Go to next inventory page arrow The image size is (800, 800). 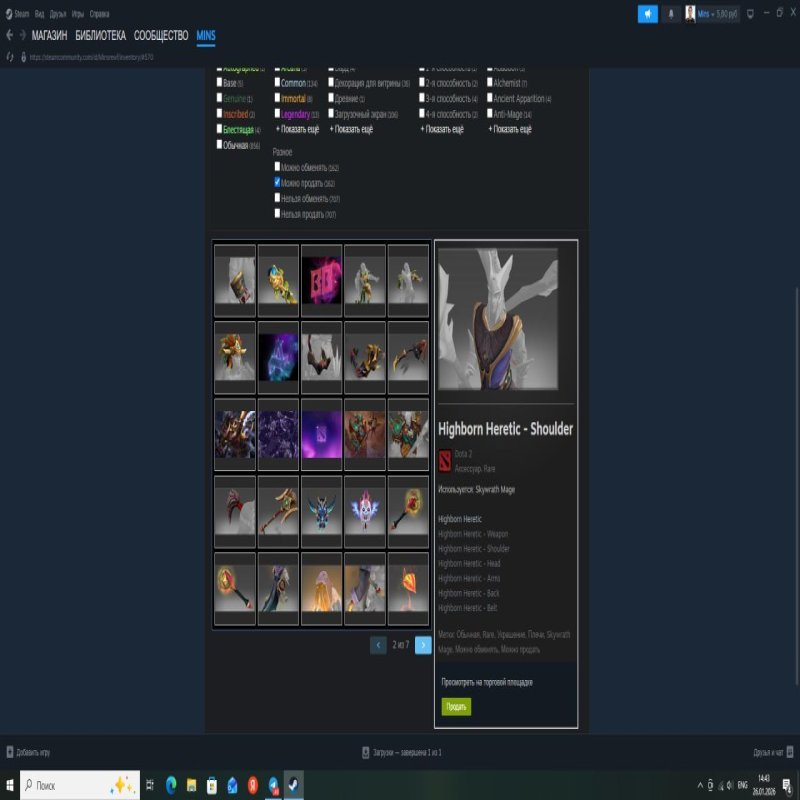(423, 645)
